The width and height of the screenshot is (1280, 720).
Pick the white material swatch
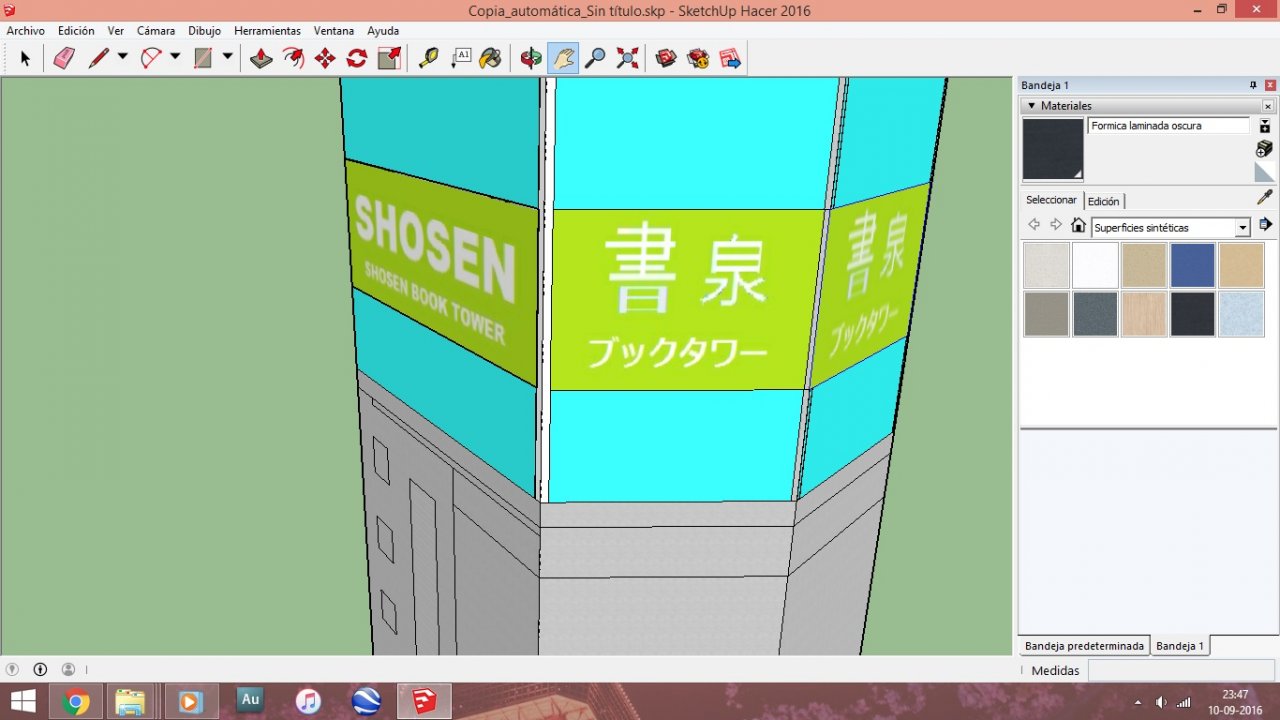pos(1095,265)
